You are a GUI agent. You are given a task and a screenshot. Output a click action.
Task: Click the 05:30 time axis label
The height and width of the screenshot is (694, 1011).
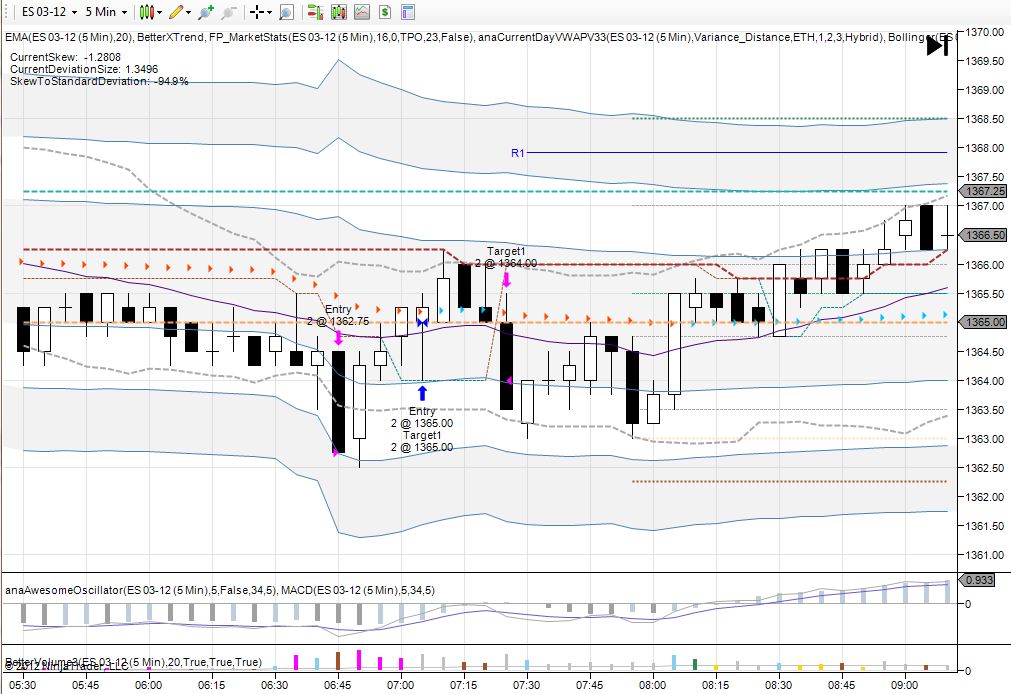pos(23,685)
